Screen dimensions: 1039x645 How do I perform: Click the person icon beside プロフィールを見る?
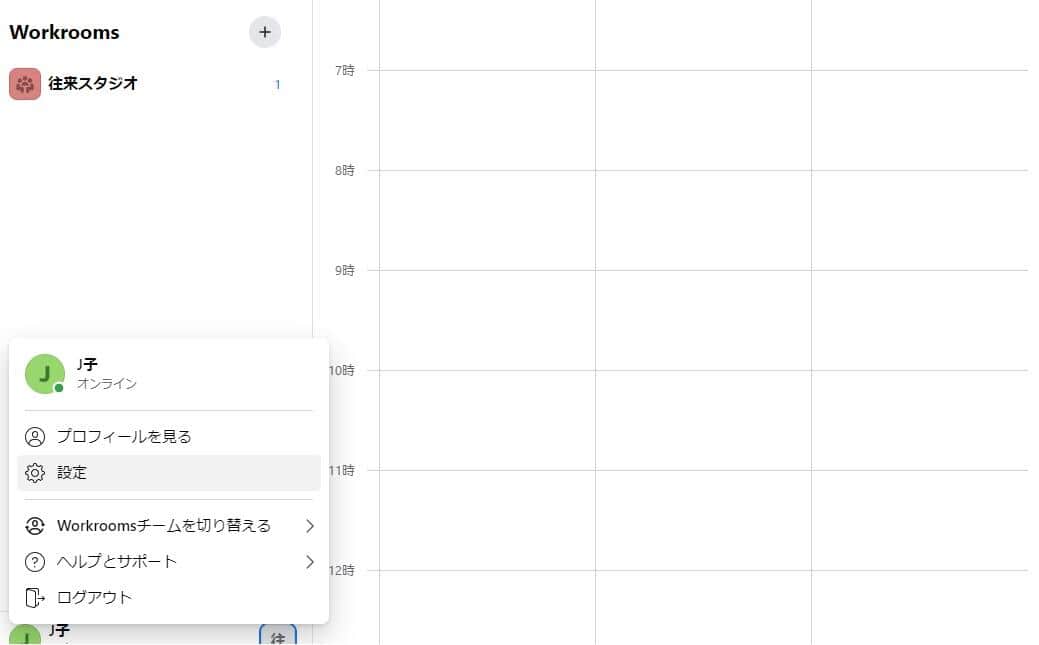coord(35,437)
